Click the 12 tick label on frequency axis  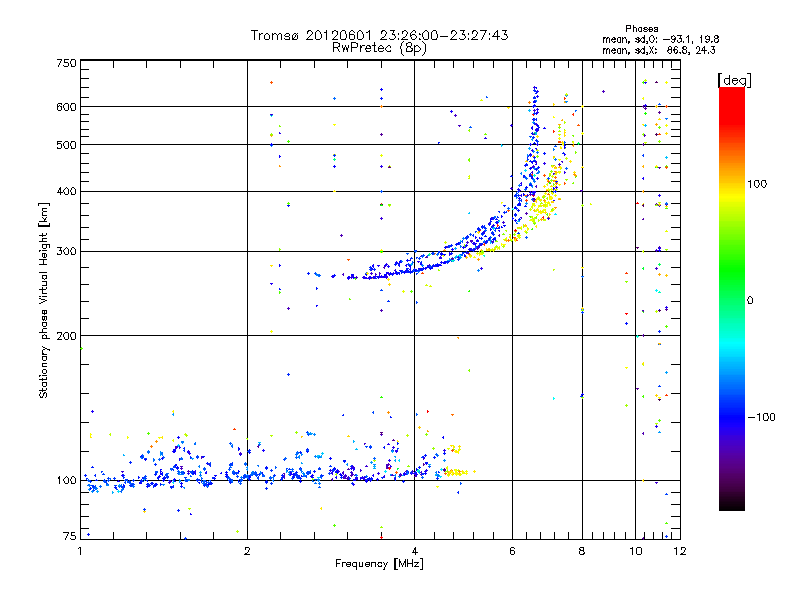(680, 551)
